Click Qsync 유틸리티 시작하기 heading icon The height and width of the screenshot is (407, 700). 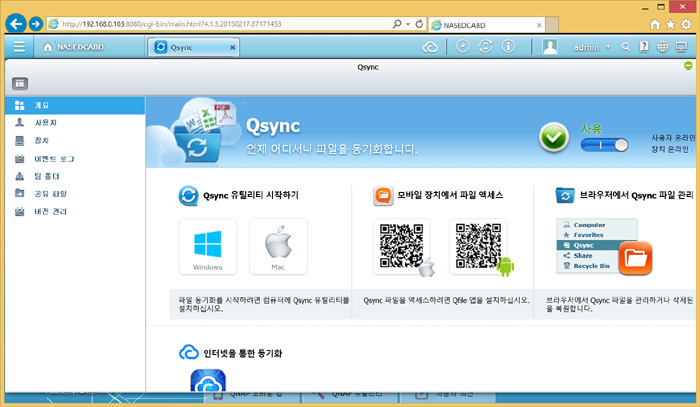coord(188,195)
